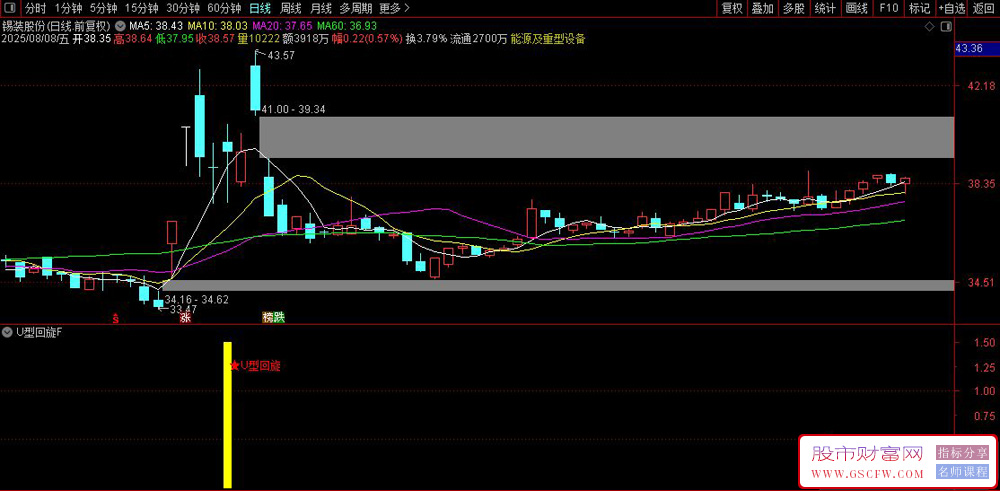This screenshot has height=491, width=1000.
Task: Click the diamond marker icon above the chart
Action: 931,27
